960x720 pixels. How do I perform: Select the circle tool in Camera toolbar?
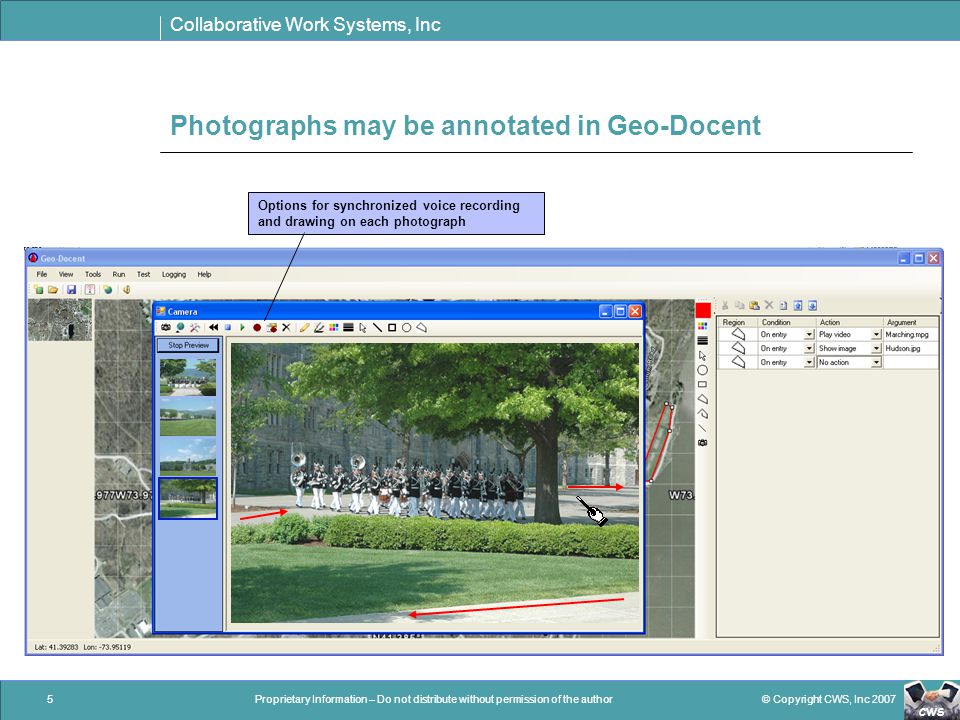pyautogui.click(x=407, y=328)
